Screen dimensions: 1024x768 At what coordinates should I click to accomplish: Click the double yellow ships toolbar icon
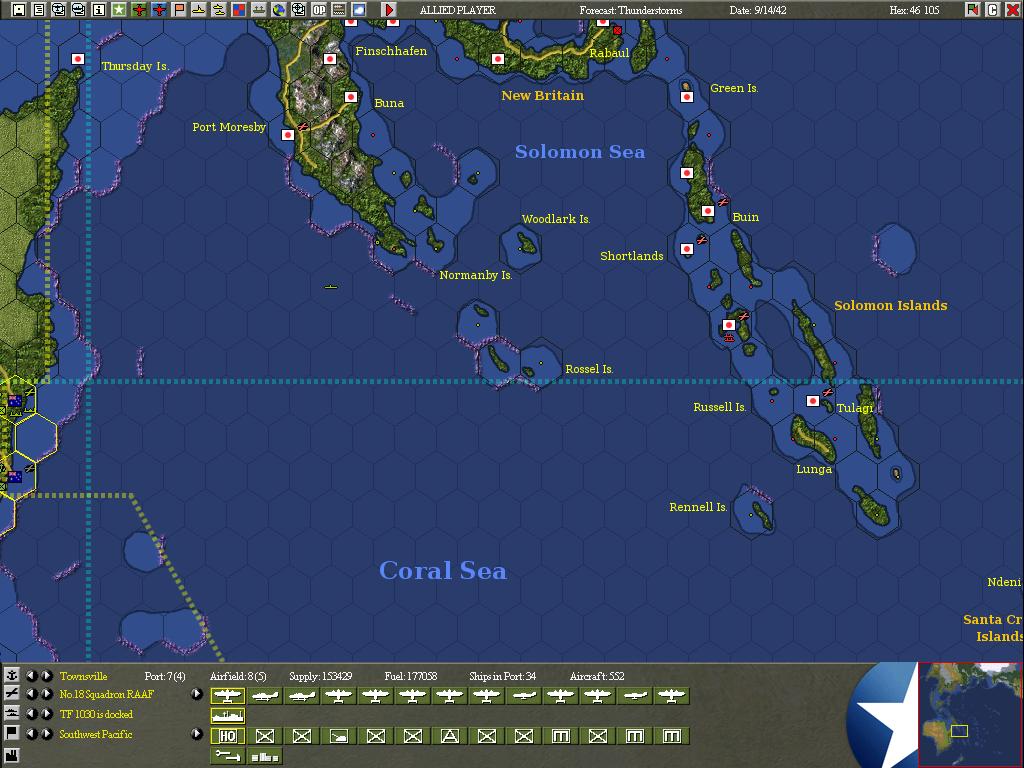click(x=219, y=10)
